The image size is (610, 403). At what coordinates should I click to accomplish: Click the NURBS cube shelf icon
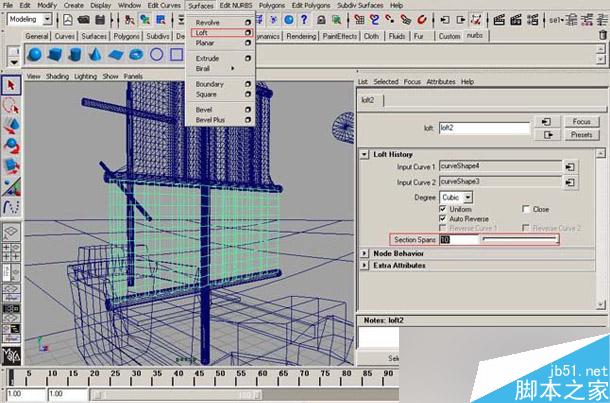click(x=55, y=54)
